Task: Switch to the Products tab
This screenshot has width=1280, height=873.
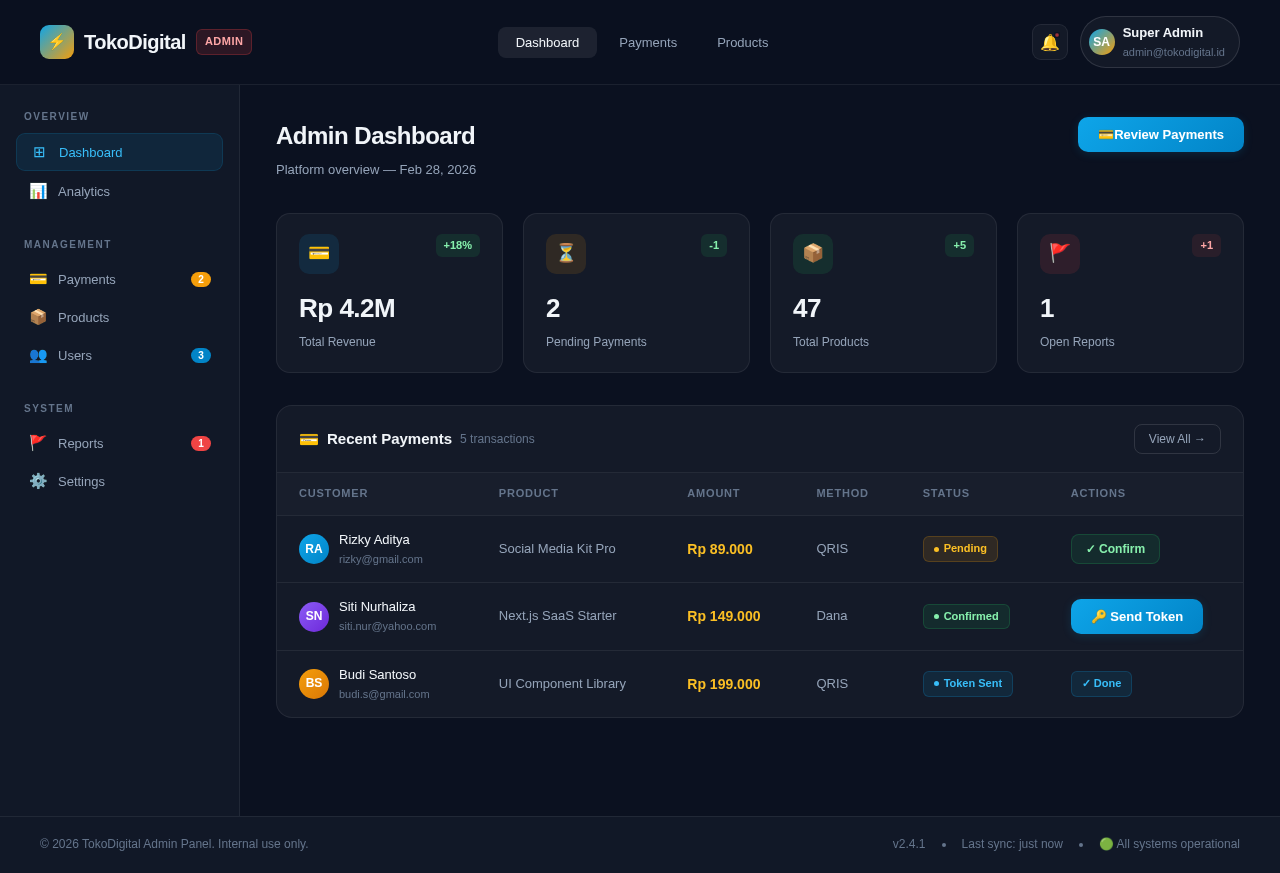Action: tap(742, 42)
